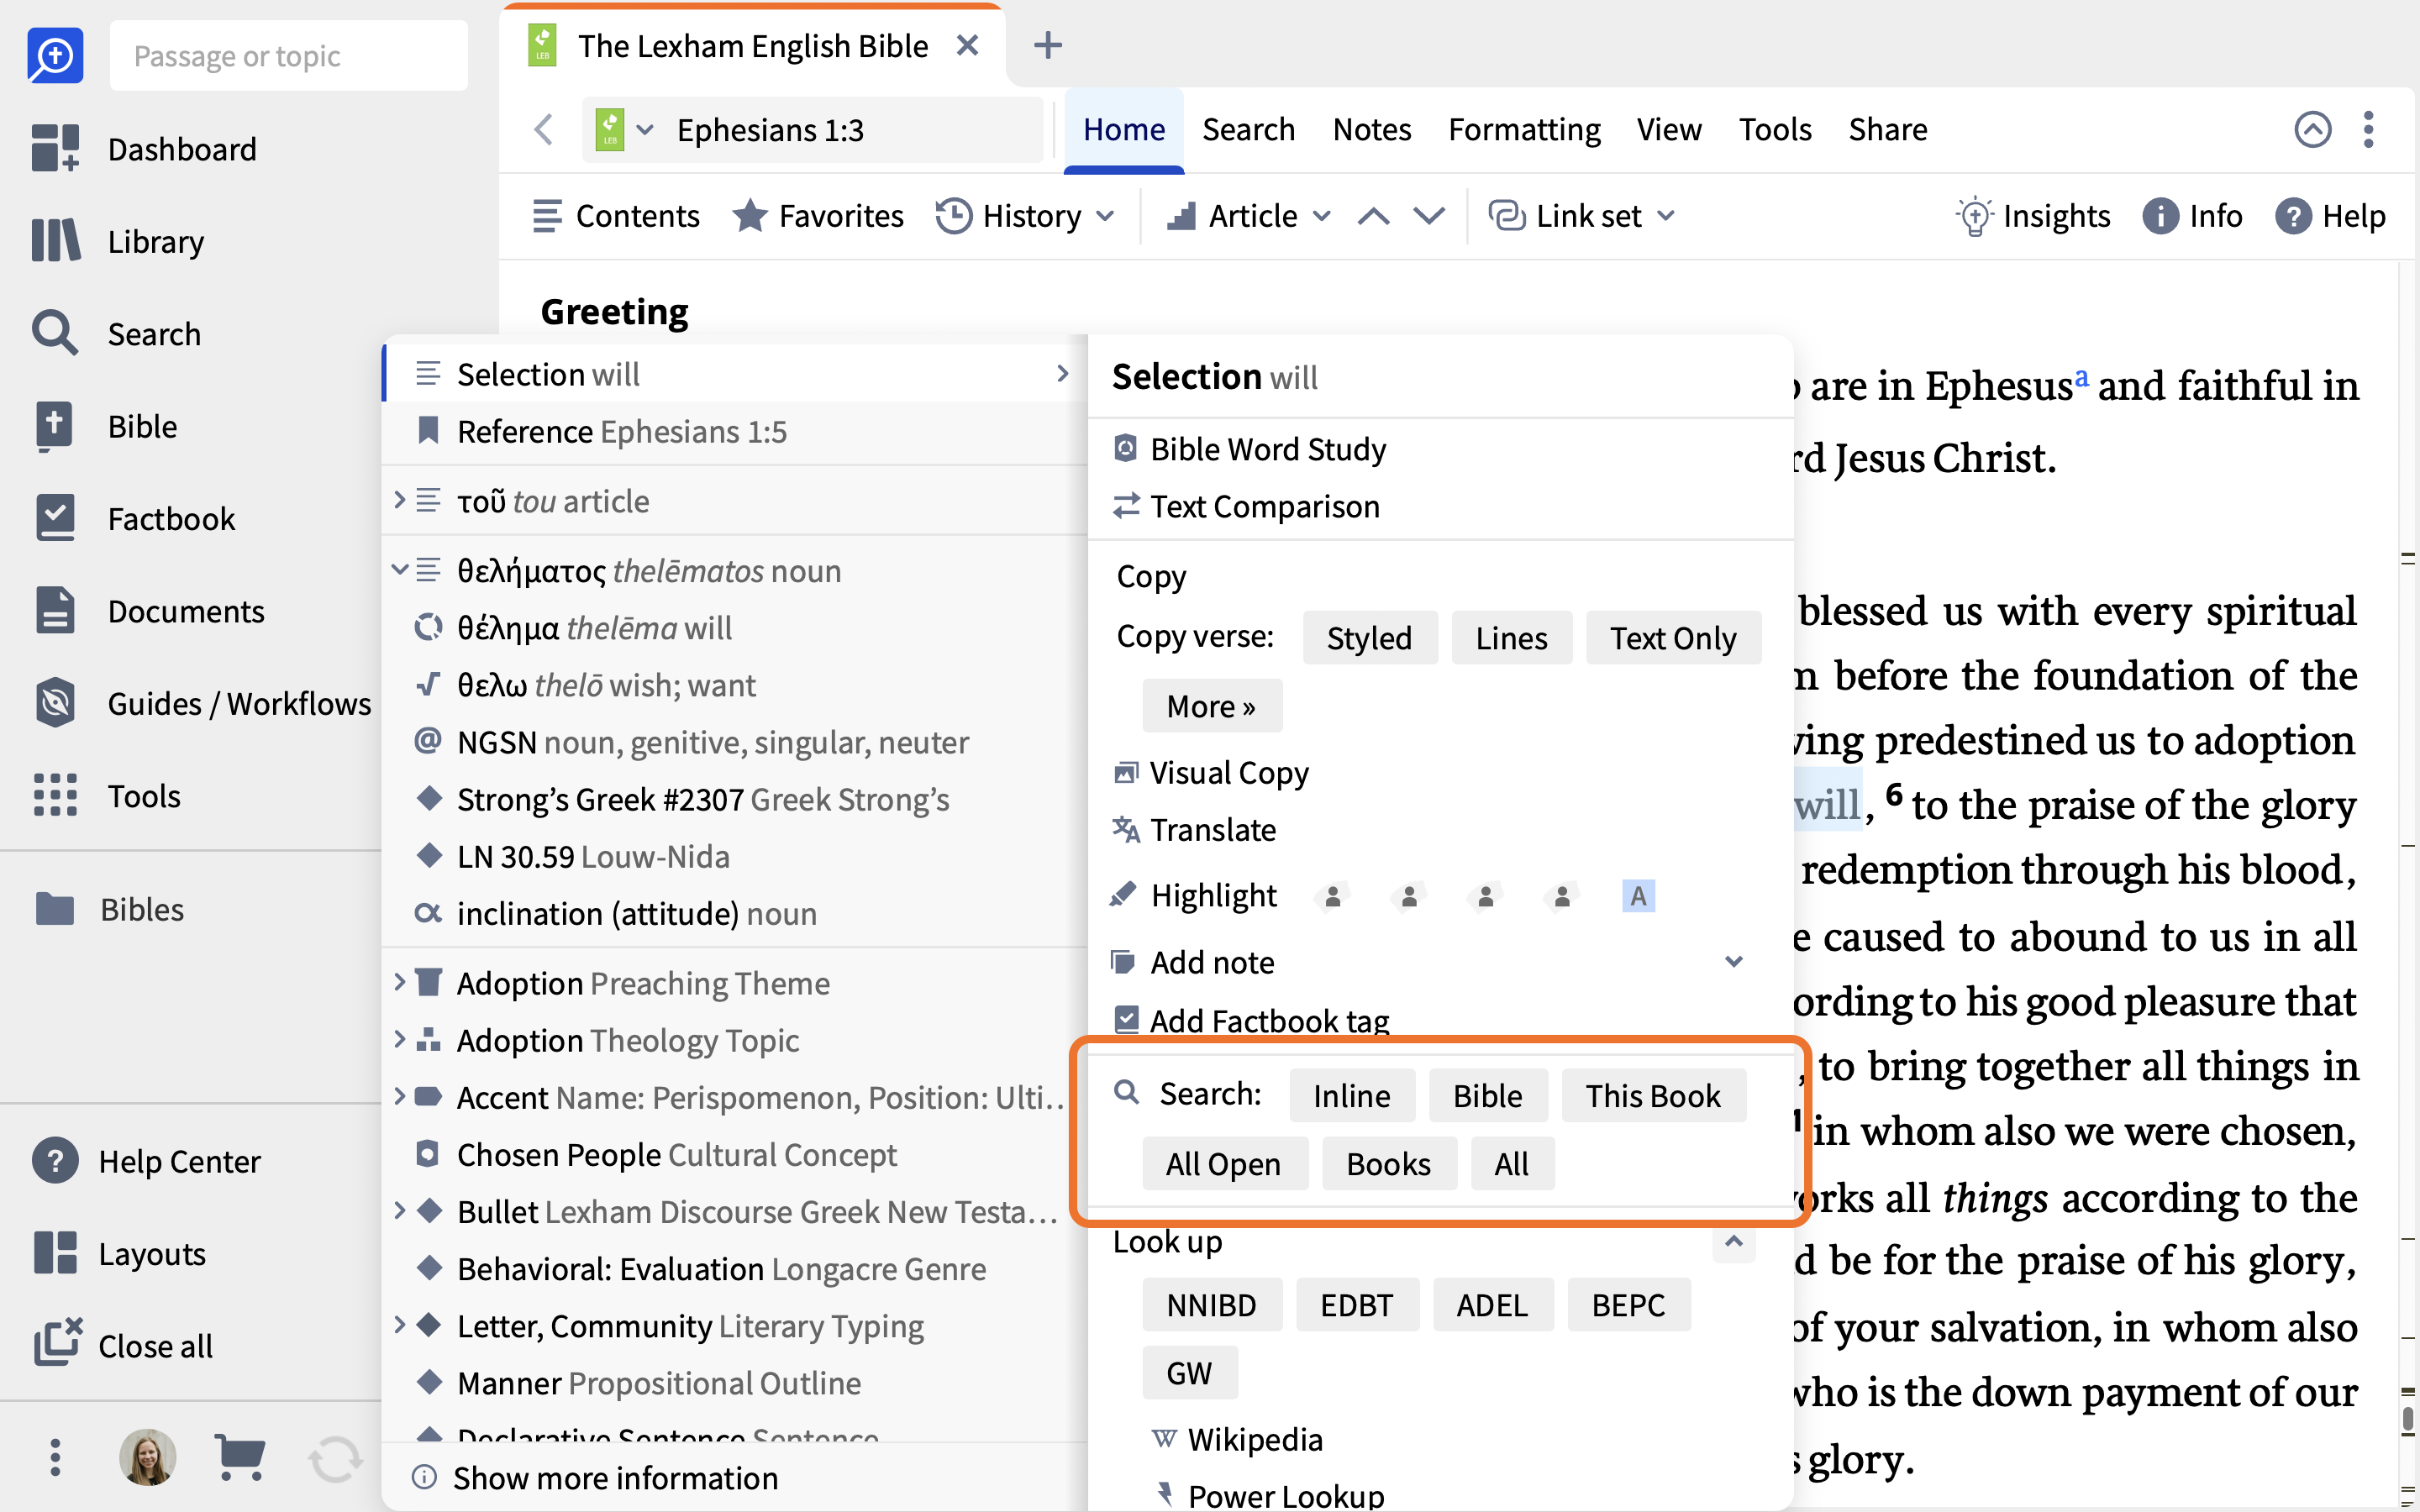Apply the first highlighter style

pos(1332,895)
